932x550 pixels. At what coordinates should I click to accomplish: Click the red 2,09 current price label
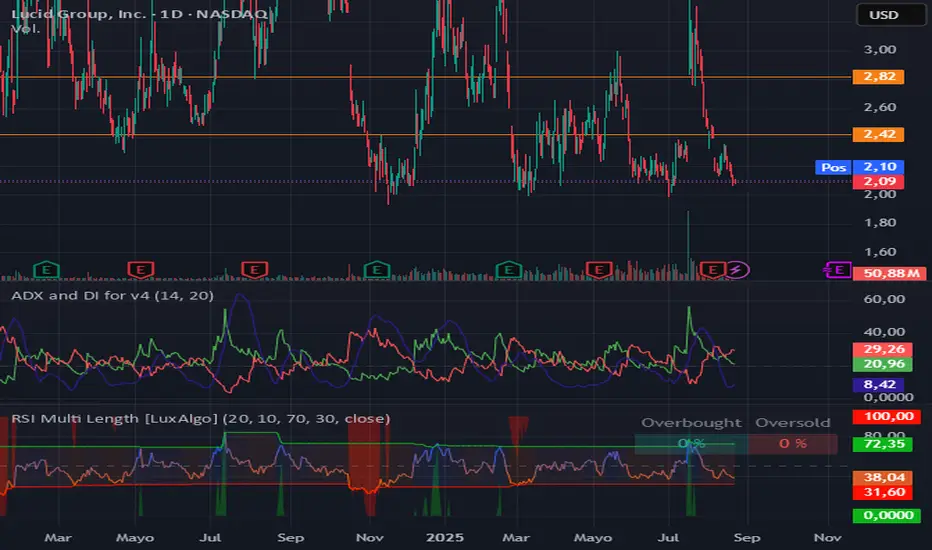pyautogui.click(x=879, y=182)
